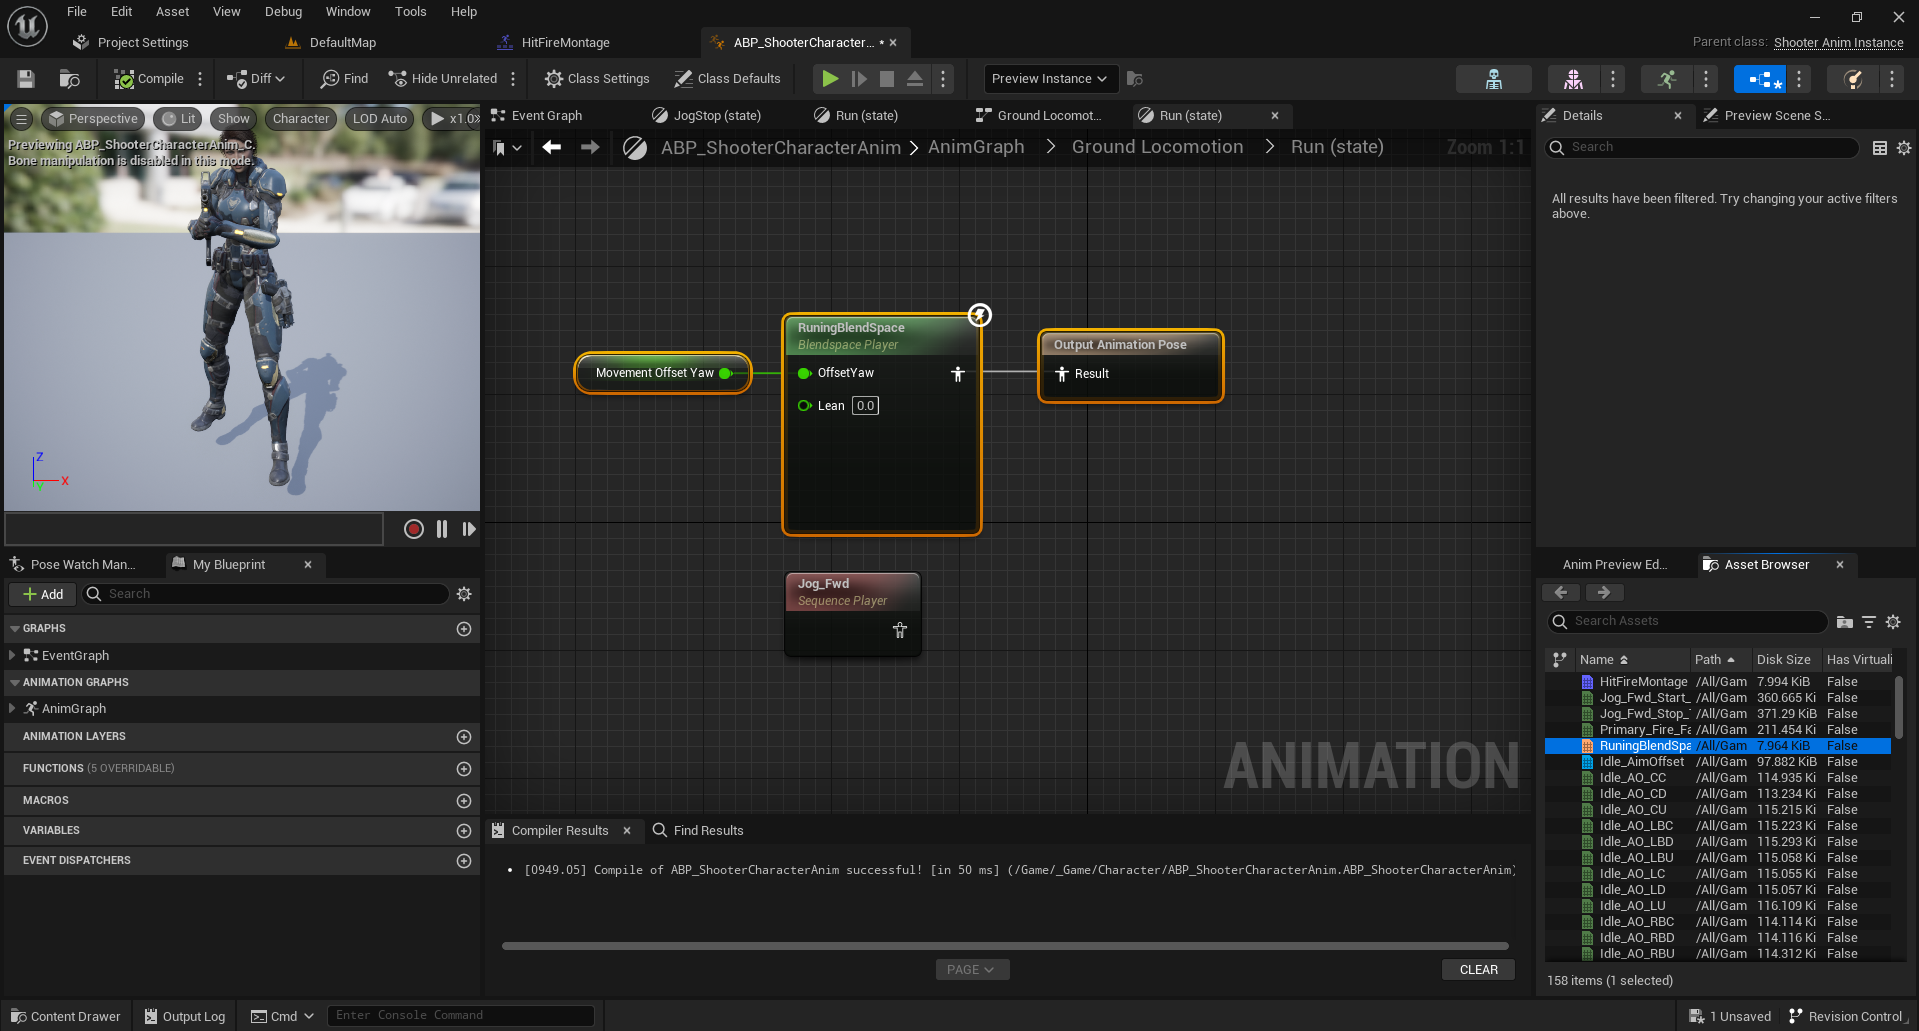Viewport: 1919px width, 1031px height.
Task: Open My Blueprint settings gear
Action: click(464, 594)
